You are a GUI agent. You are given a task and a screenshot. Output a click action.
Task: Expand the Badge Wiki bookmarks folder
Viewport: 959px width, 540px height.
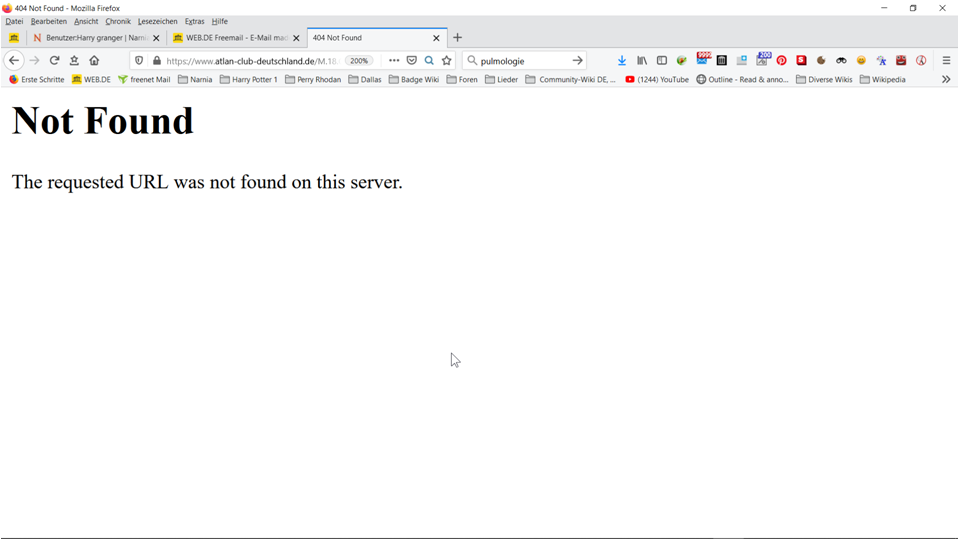(414, 80)
